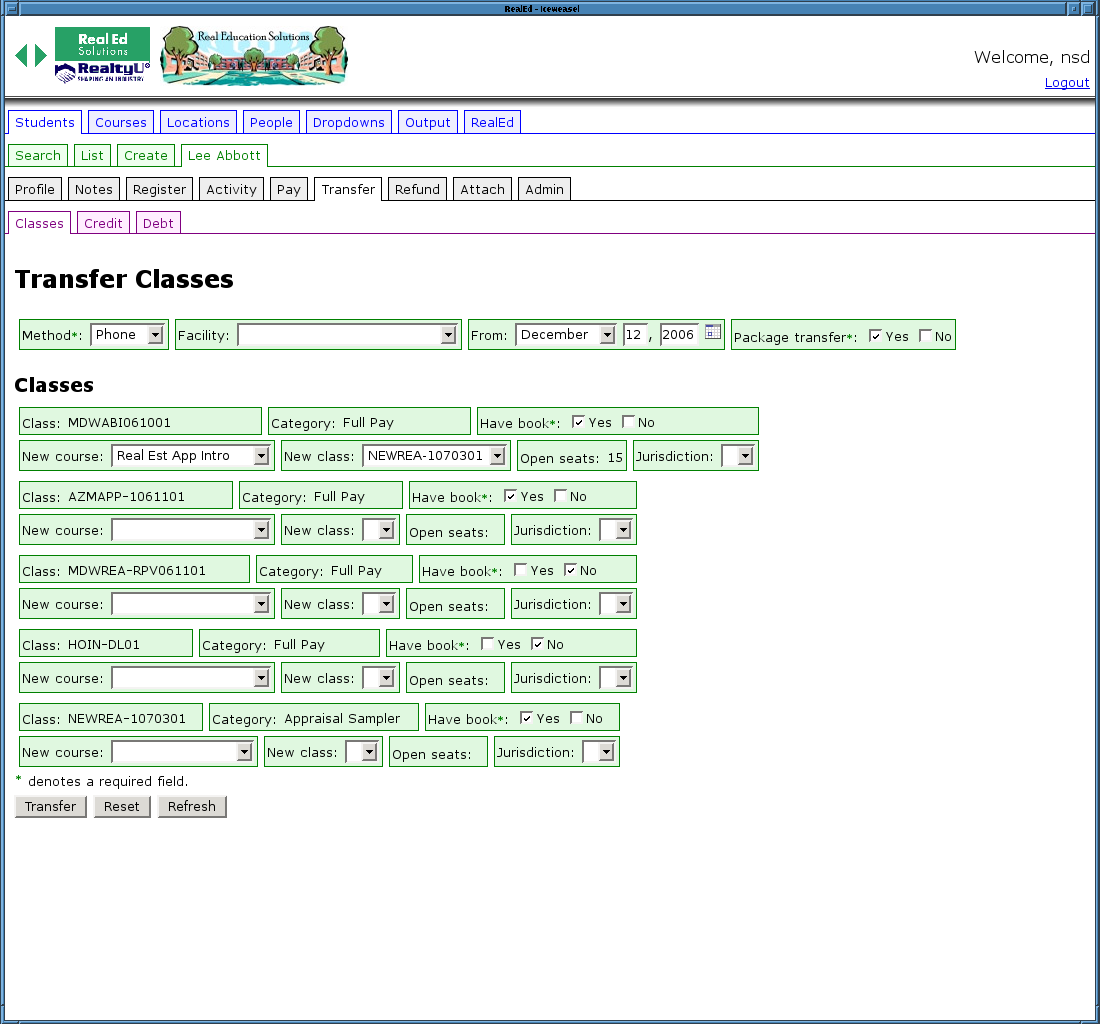Viewport: 1100px width, 1024px height.
Task: Check Have book No for MDWABI061001
Action: 628,422
